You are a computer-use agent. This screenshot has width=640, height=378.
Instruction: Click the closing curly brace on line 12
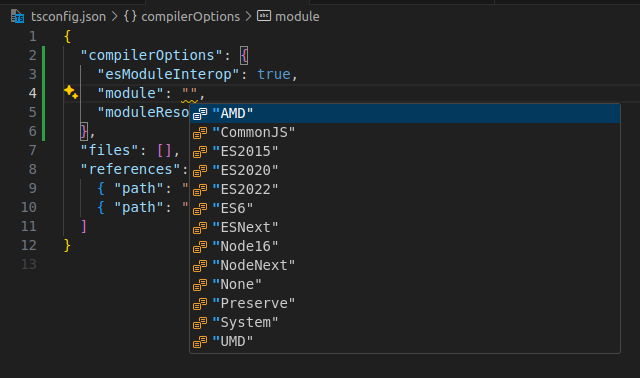tap(67, 245)
